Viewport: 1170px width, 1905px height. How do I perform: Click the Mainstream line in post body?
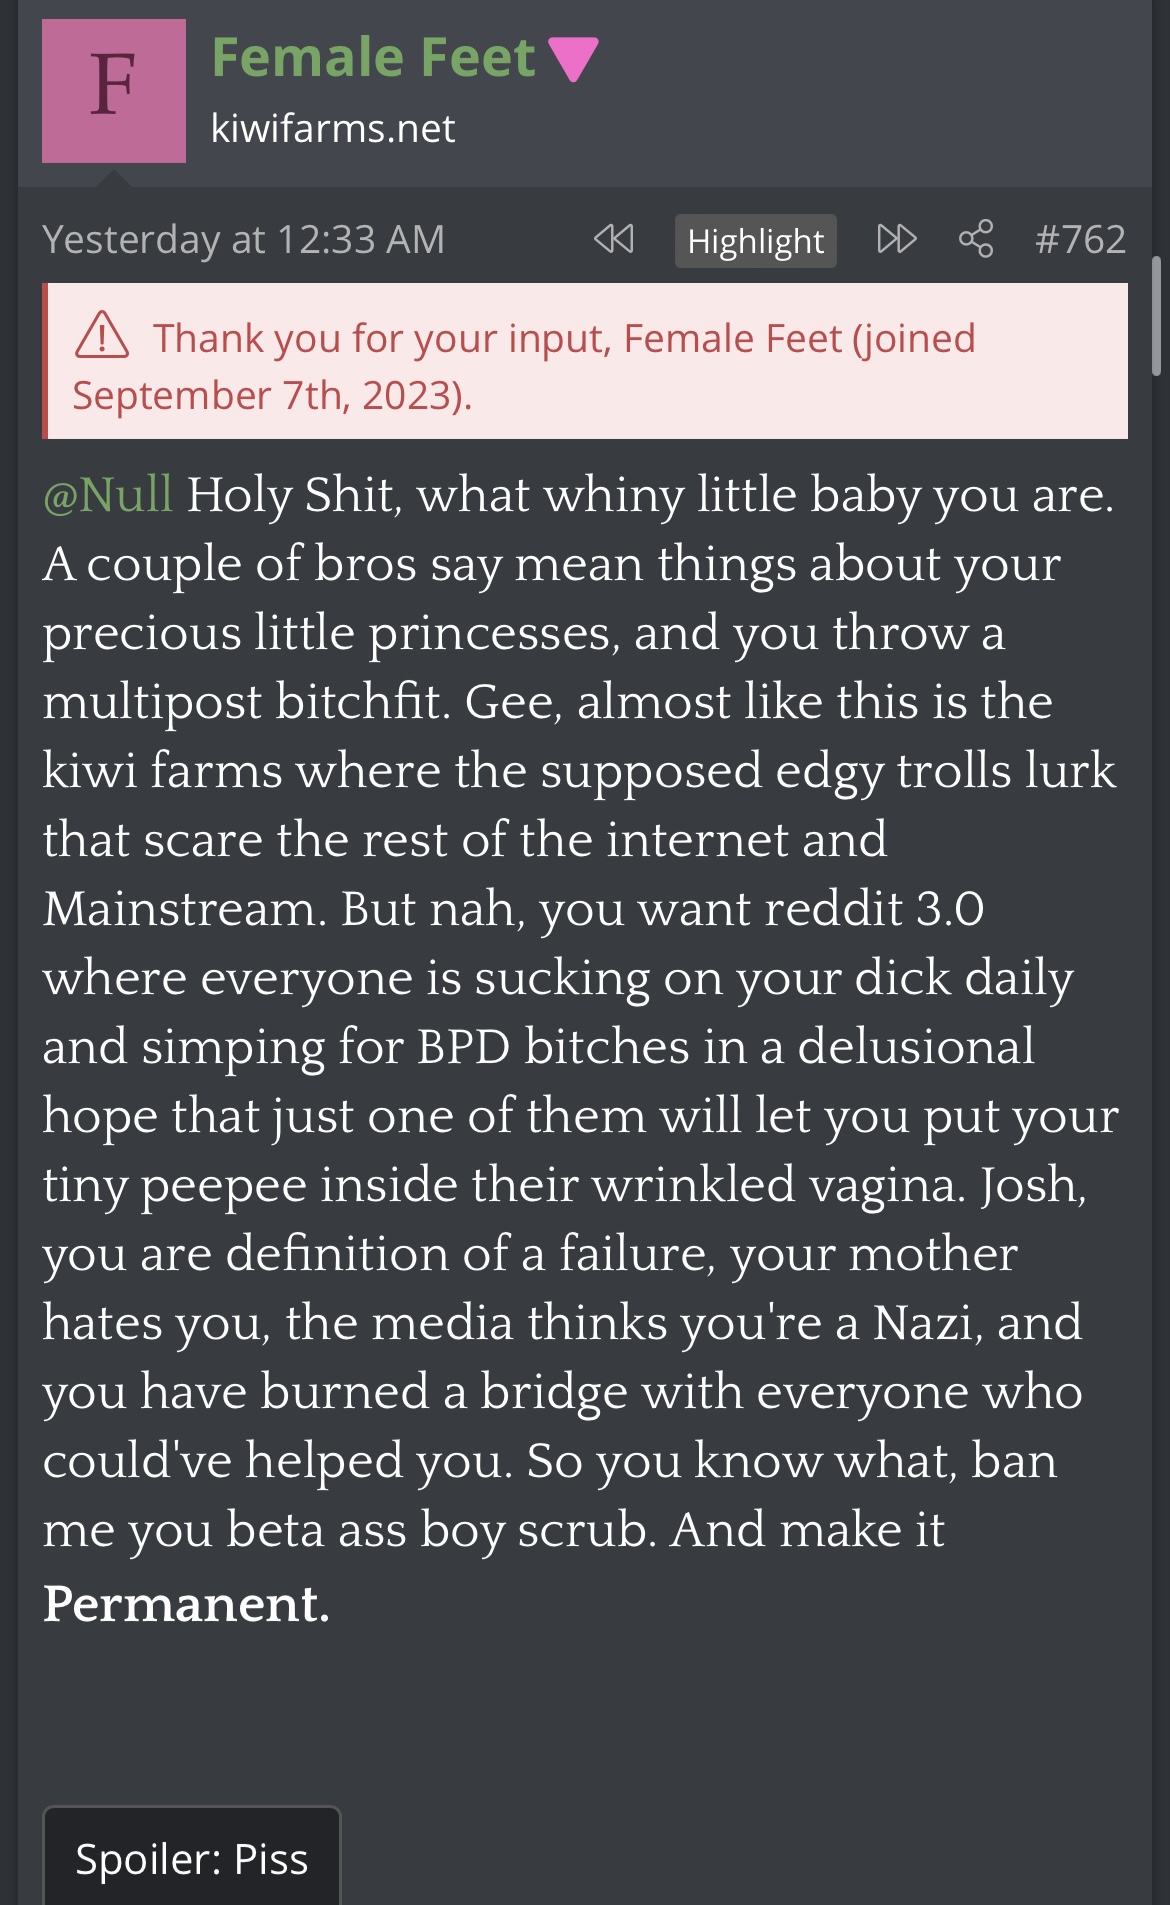tap(513, 909)
